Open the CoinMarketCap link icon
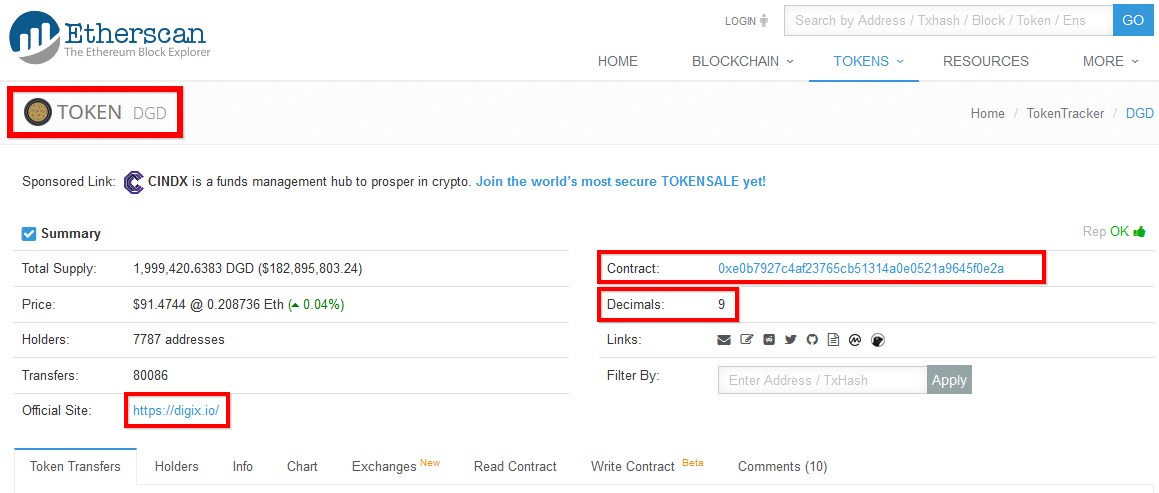Viewport: 1159px width, 493px height. 856,340
